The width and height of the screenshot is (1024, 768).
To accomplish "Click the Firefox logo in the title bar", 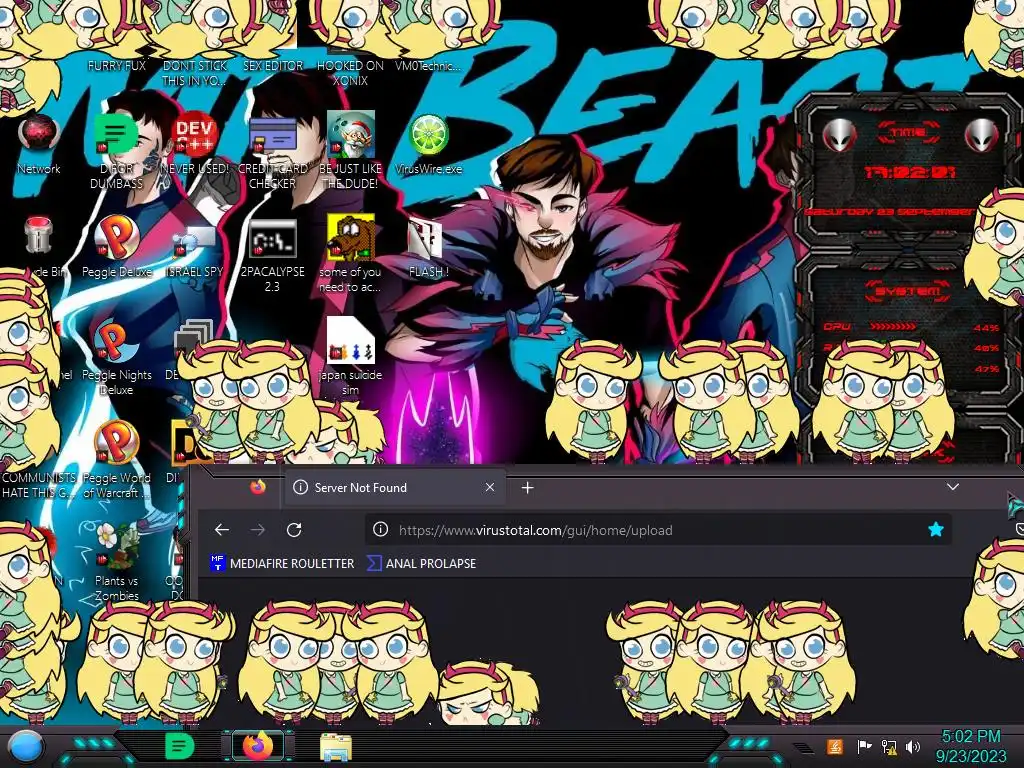I will tap(258, 487).
